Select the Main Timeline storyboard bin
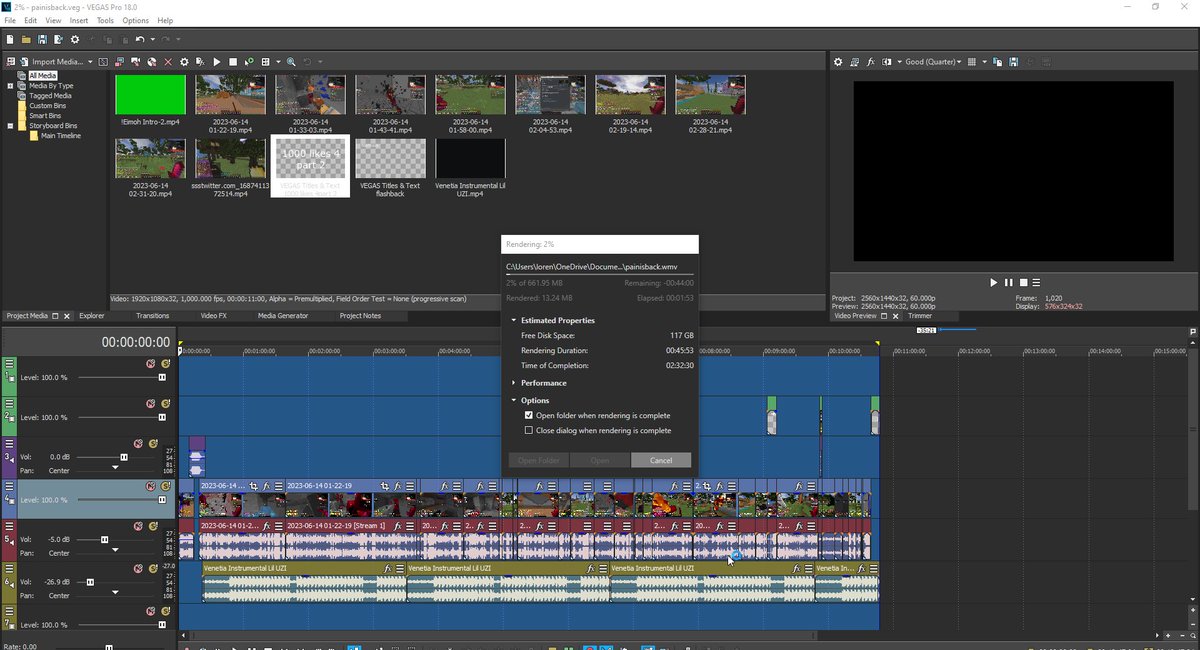The image size is (1200, 650). 61,136
